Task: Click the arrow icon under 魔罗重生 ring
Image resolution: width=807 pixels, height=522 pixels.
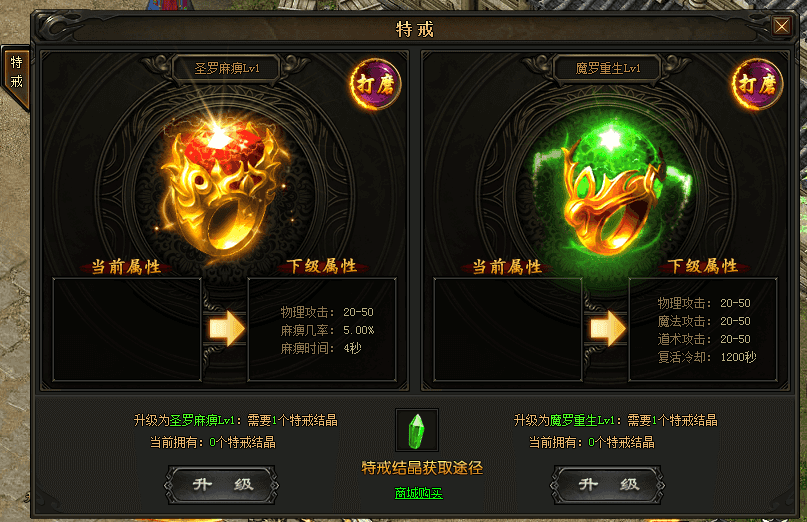Action: click(608, 328)
